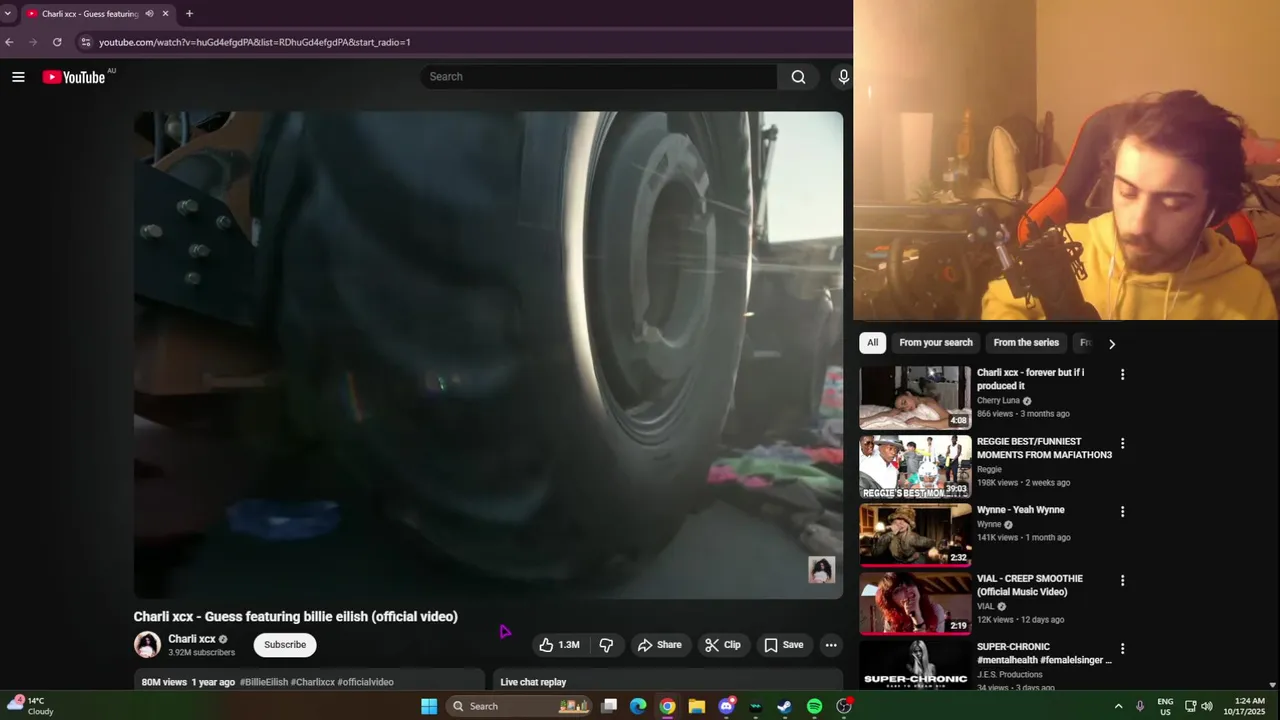The height and width of the screenshot is (720, 1280).
Task: Open ENG US language switcher
Action: [x=1165, y=706]
